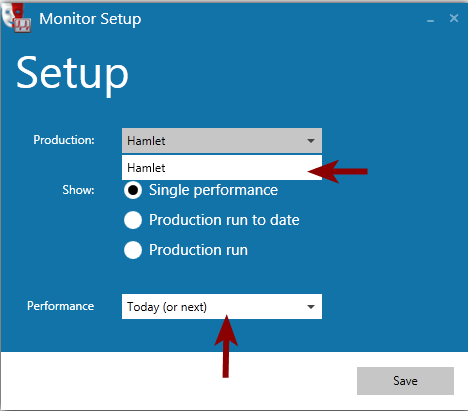Image resolution: width=468 pixels, height=411 pixels.
Task: Close the Monitor Setup window
Action: [454, 18]
